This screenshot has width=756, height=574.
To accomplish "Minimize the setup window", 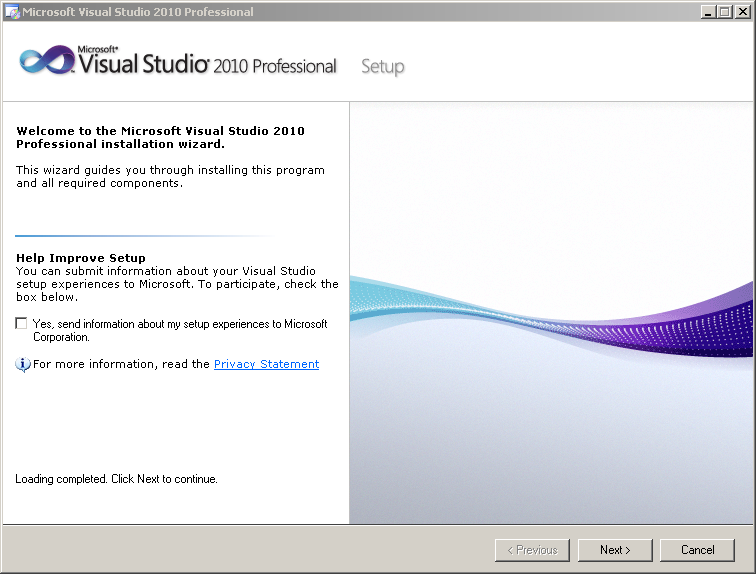I will click(x=708, y=12).
